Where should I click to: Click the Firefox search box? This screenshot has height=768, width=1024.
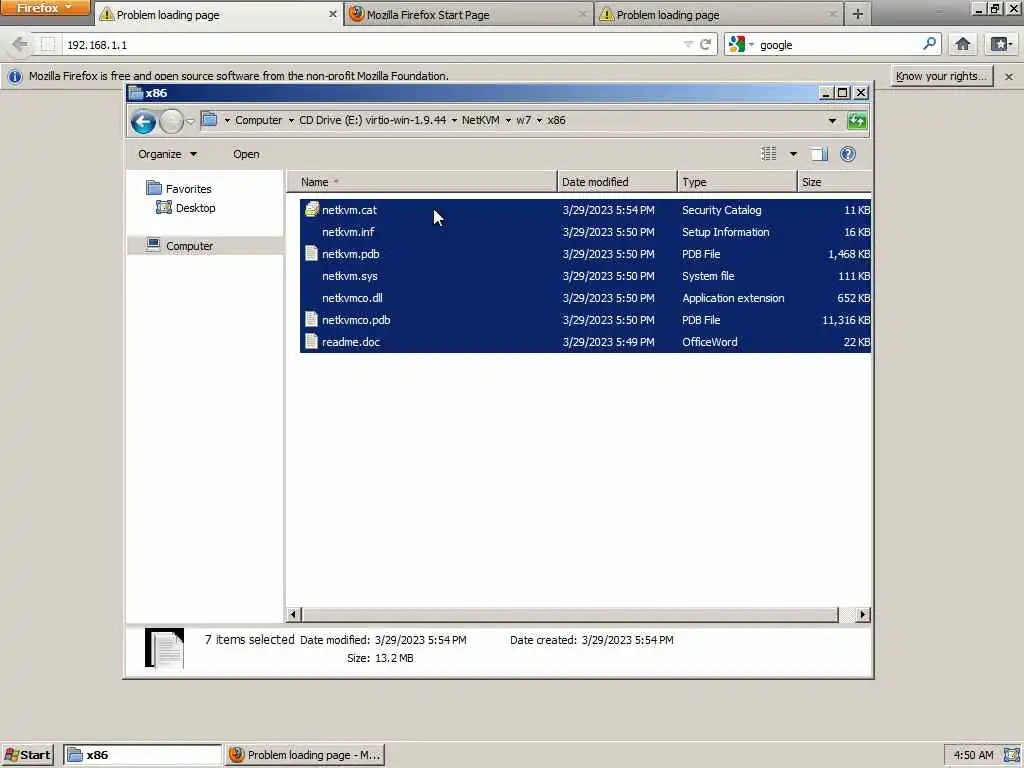[839, 44]
